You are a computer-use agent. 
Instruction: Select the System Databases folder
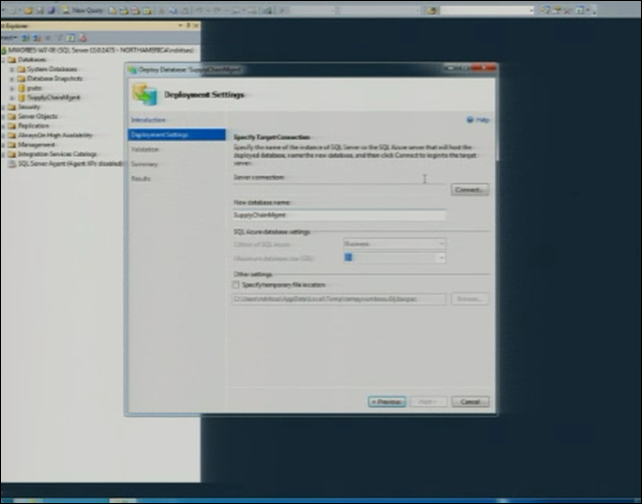coord(47,69)
